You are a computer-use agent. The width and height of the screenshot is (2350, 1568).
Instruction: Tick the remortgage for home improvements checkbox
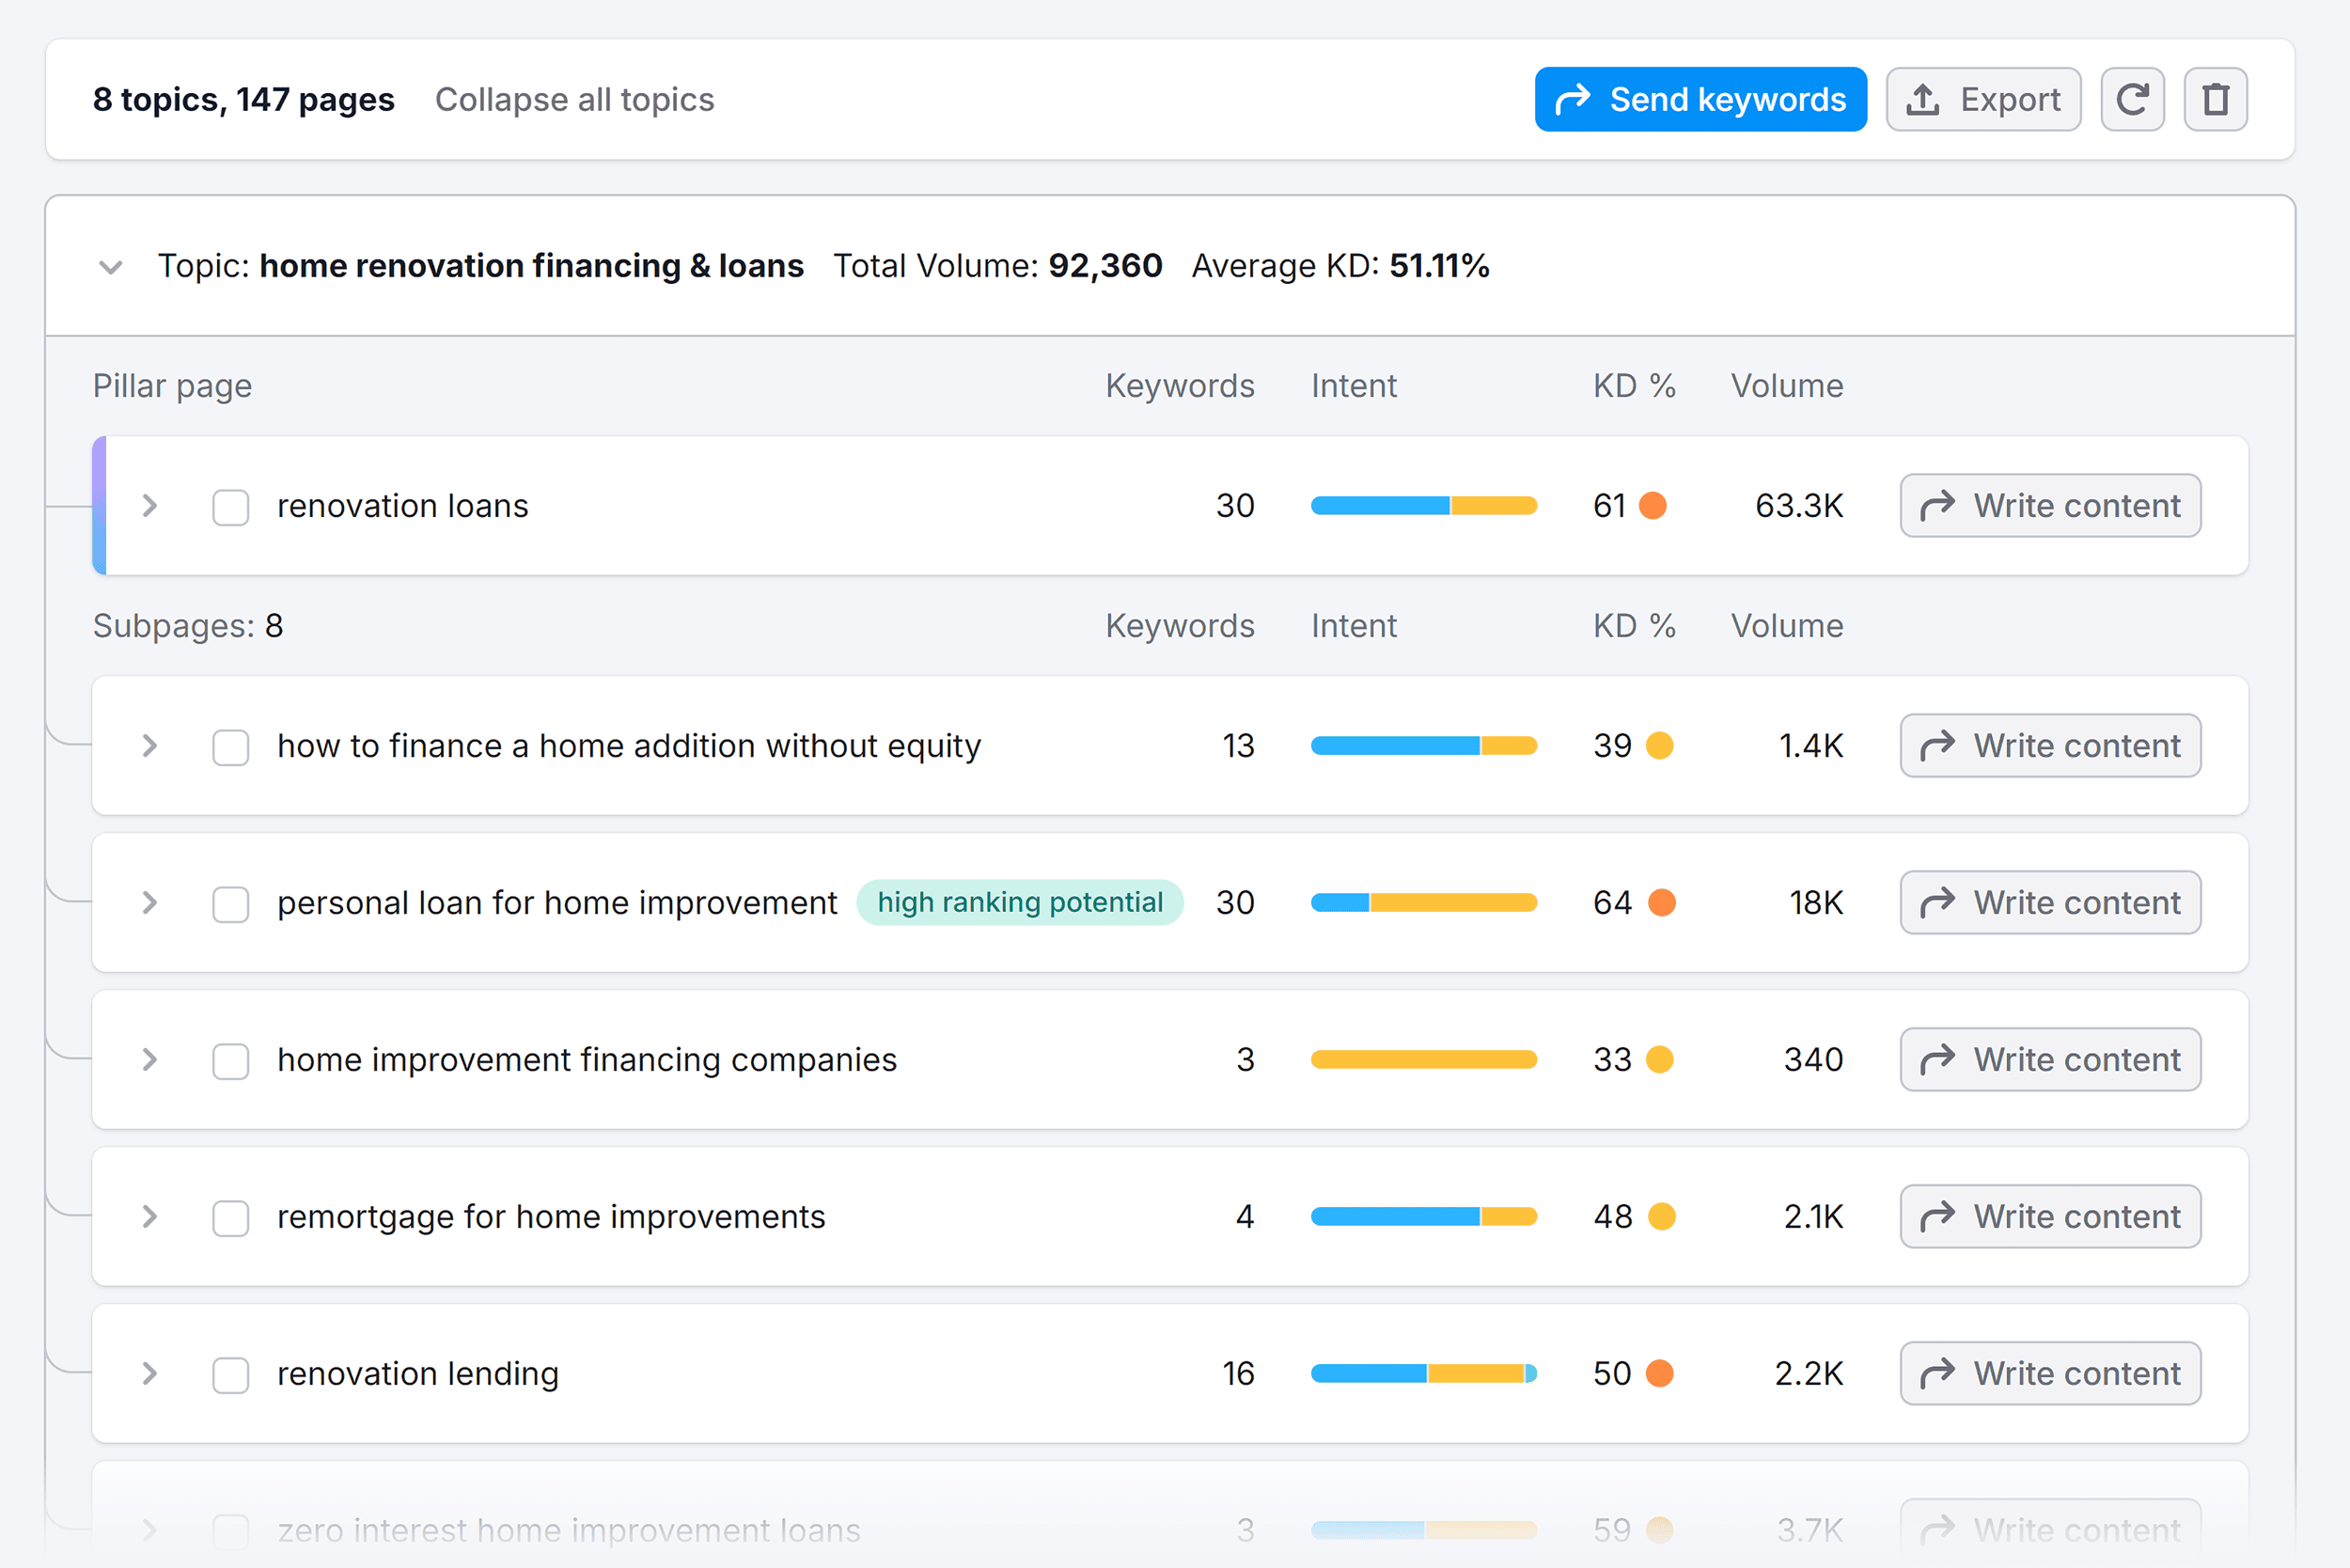click(229, 1217)
